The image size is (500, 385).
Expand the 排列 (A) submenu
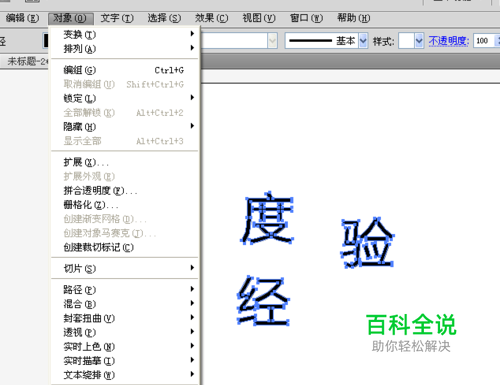(x=125, y=49)
